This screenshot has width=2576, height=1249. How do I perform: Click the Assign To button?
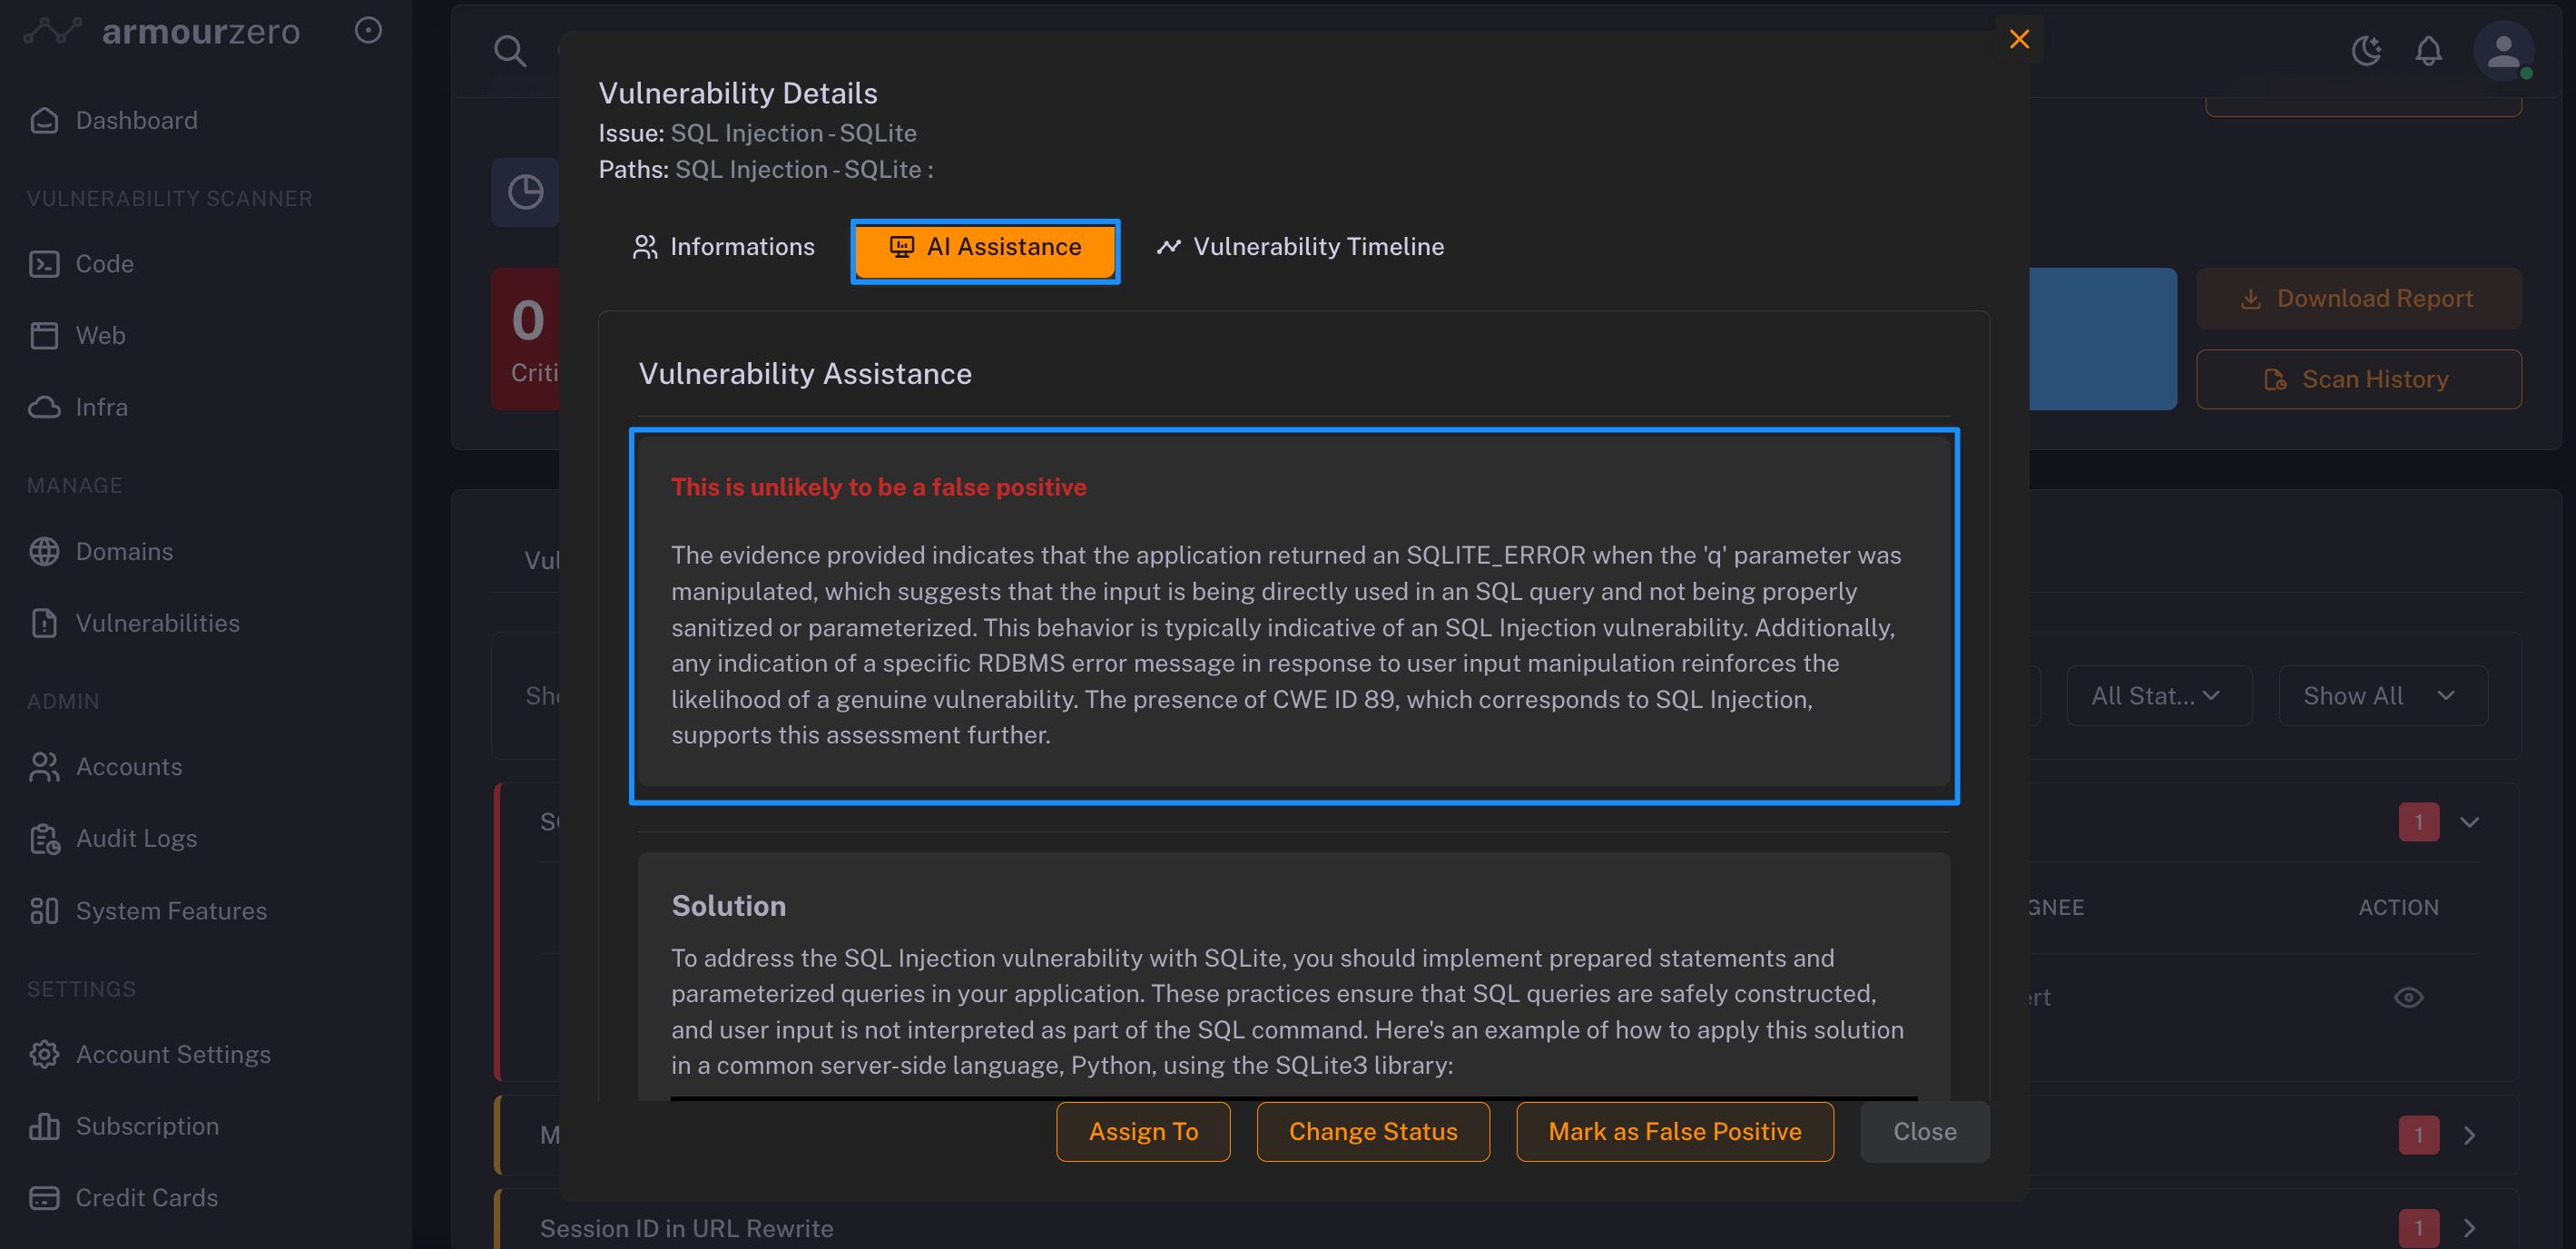click(1143, 1131)
